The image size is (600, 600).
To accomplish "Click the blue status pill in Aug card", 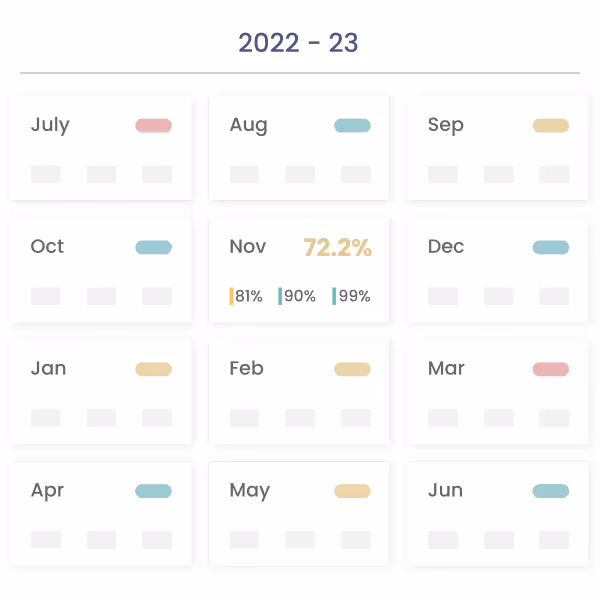I will (352, 126).
